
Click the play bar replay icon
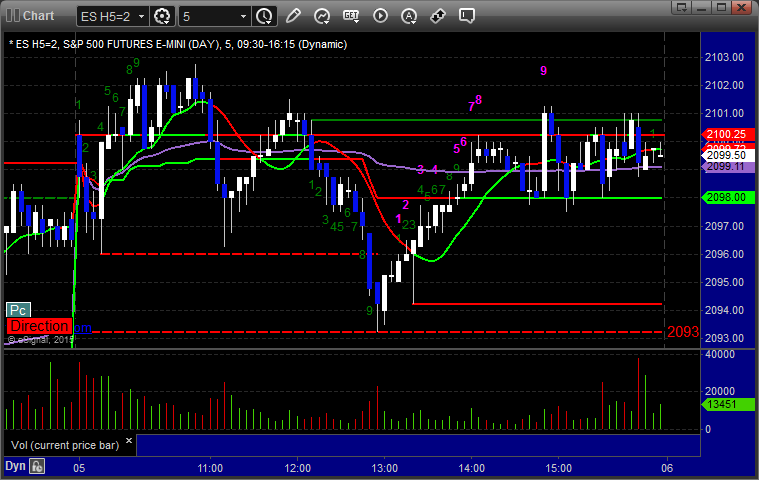380,16
